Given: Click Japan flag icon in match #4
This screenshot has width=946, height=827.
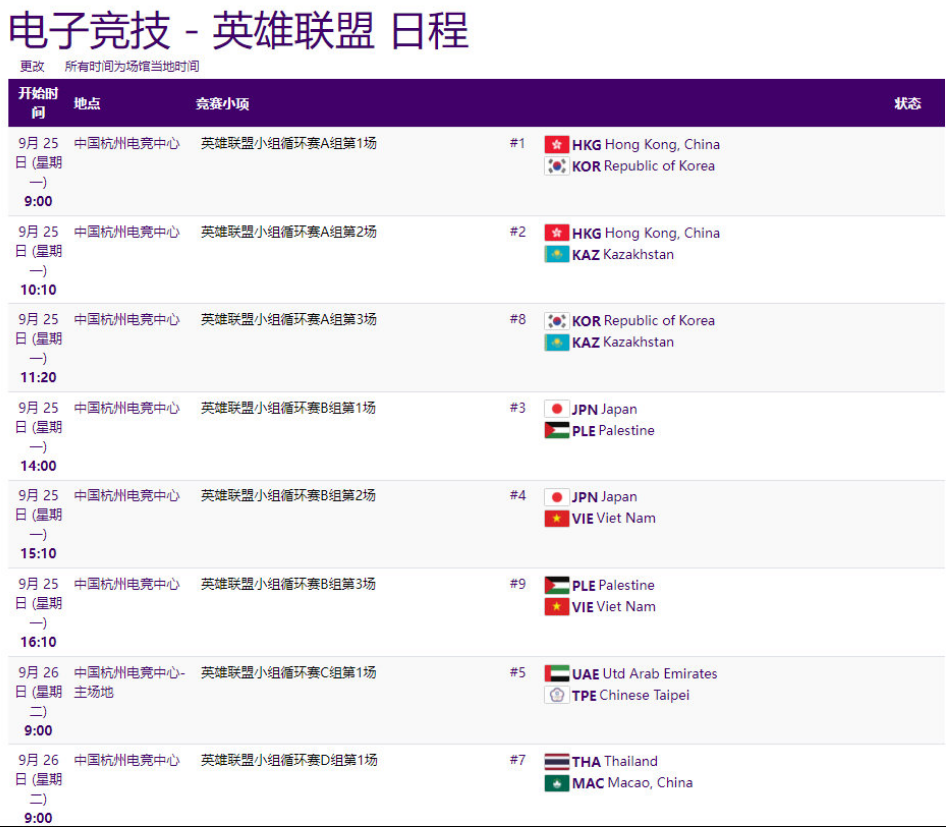Looking at the screenshot, I should pos(556,497).
